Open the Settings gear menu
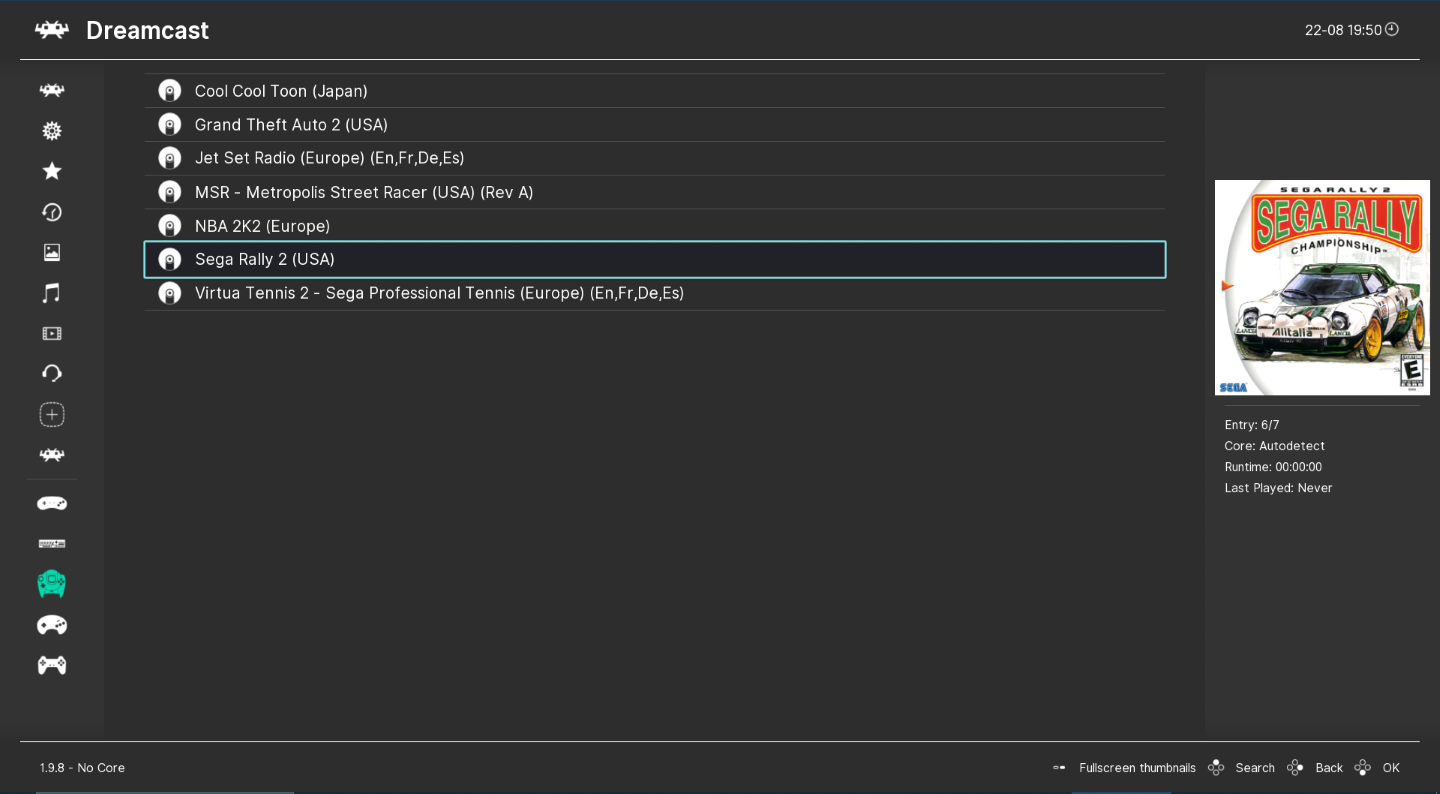The image size is (1440, 794). (x=51, y=130)
